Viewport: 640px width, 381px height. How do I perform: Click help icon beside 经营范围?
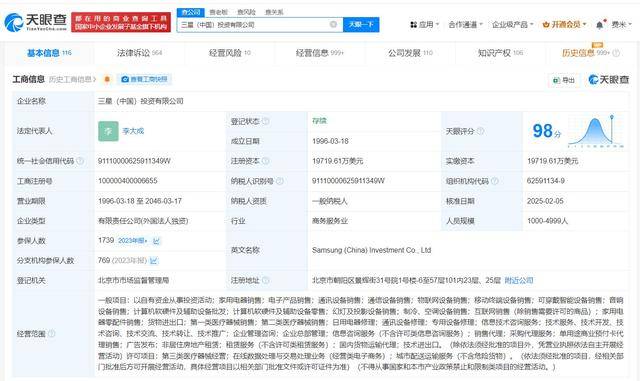51,334
